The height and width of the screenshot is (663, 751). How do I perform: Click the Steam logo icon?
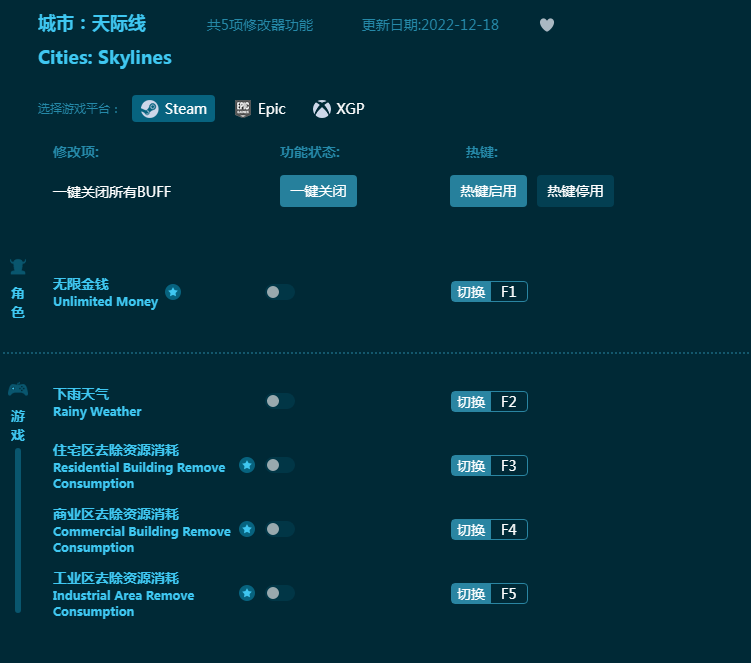[x=149, y=109]
